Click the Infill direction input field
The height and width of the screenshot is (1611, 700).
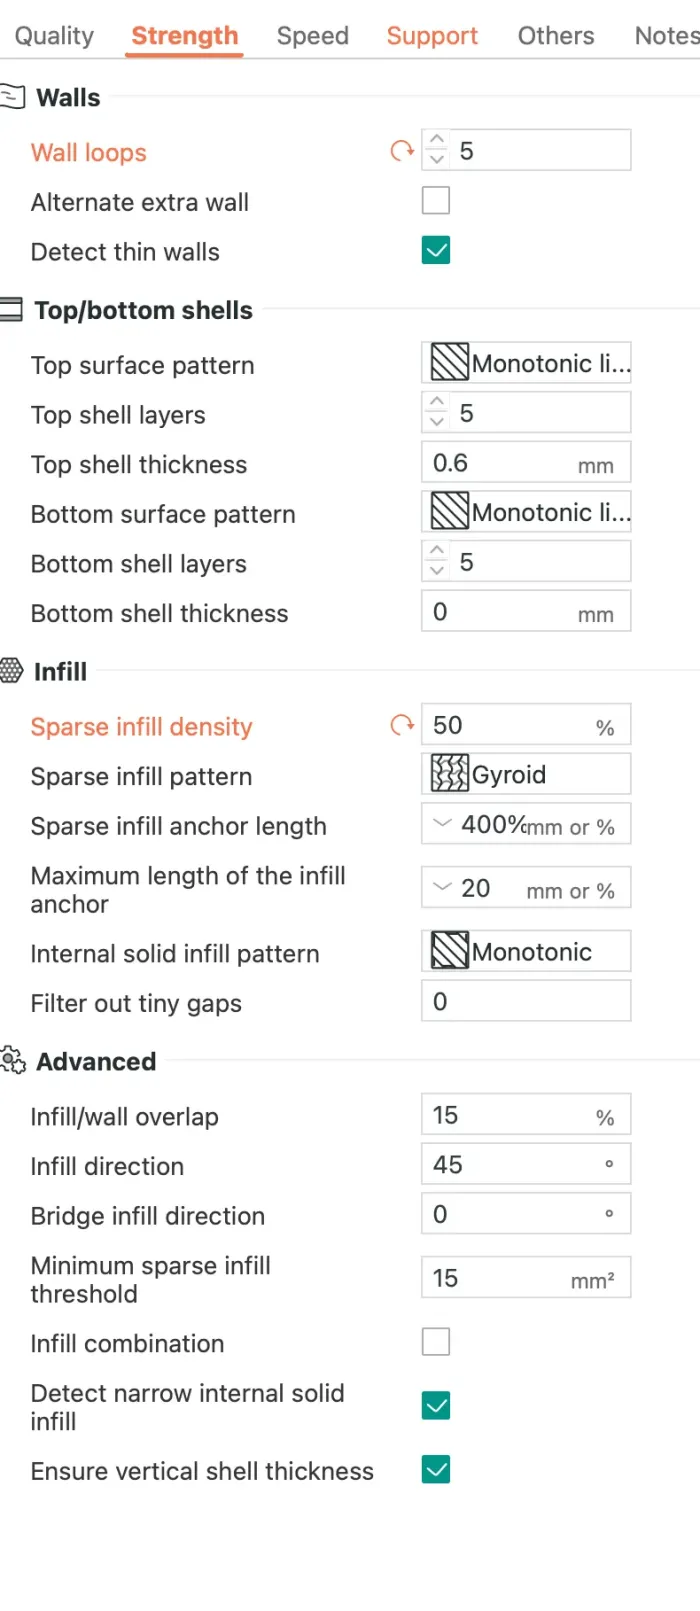tap(510, 1165)
